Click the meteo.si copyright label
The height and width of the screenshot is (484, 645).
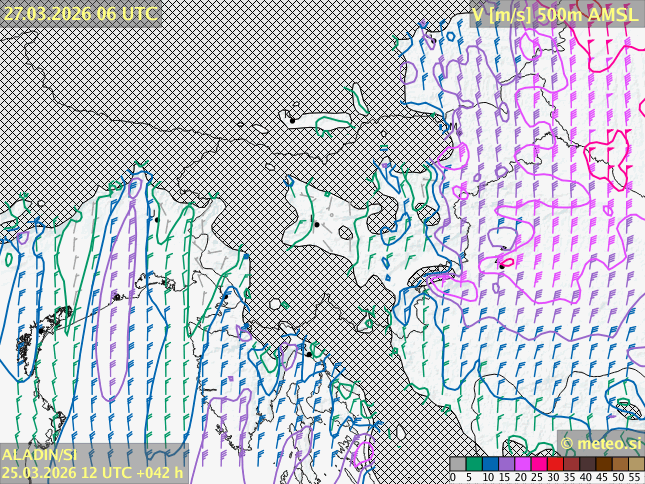click(600, 443)
